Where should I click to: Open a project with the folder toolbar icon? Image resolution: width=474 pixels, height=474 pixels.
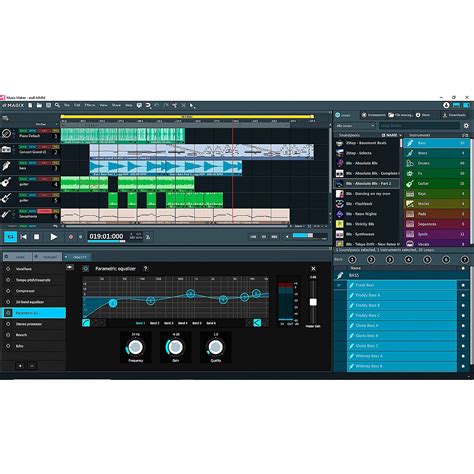coord(39,105)
